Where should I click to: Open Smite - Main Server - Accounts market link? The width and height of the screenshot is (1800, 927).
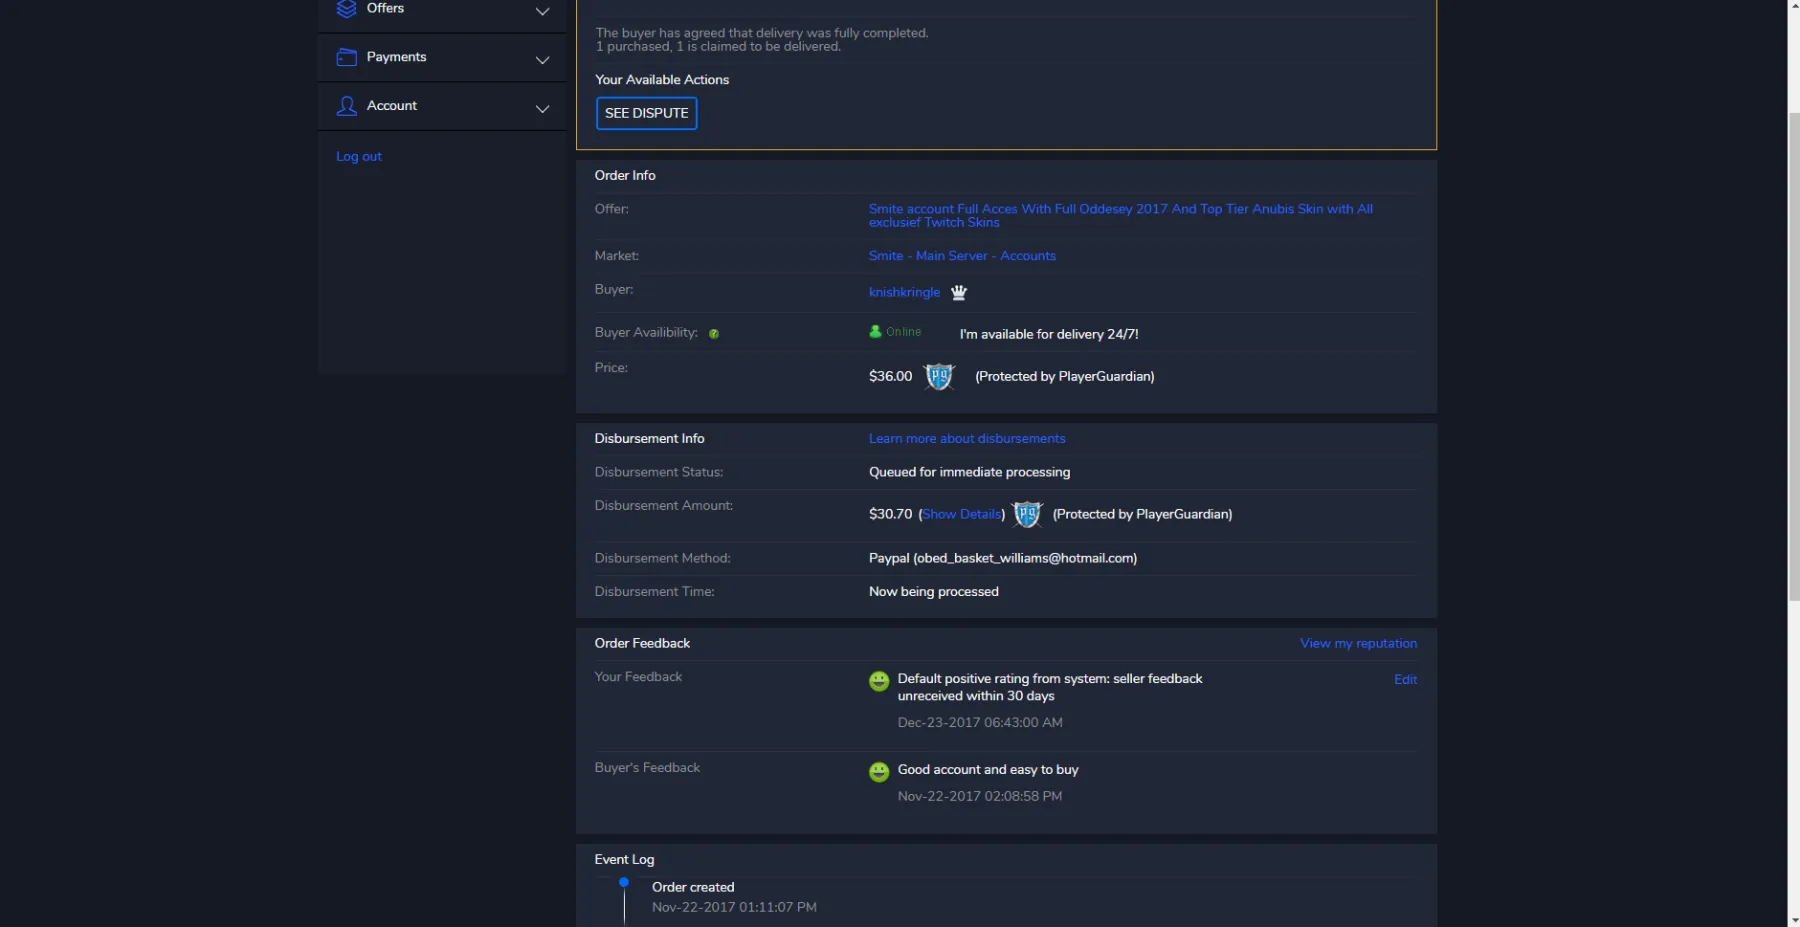click(962, 256)
